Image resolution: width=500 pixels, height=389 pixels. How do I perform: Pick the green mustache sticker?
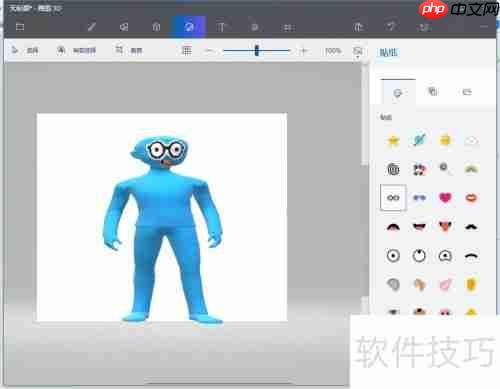pos(471,169)
